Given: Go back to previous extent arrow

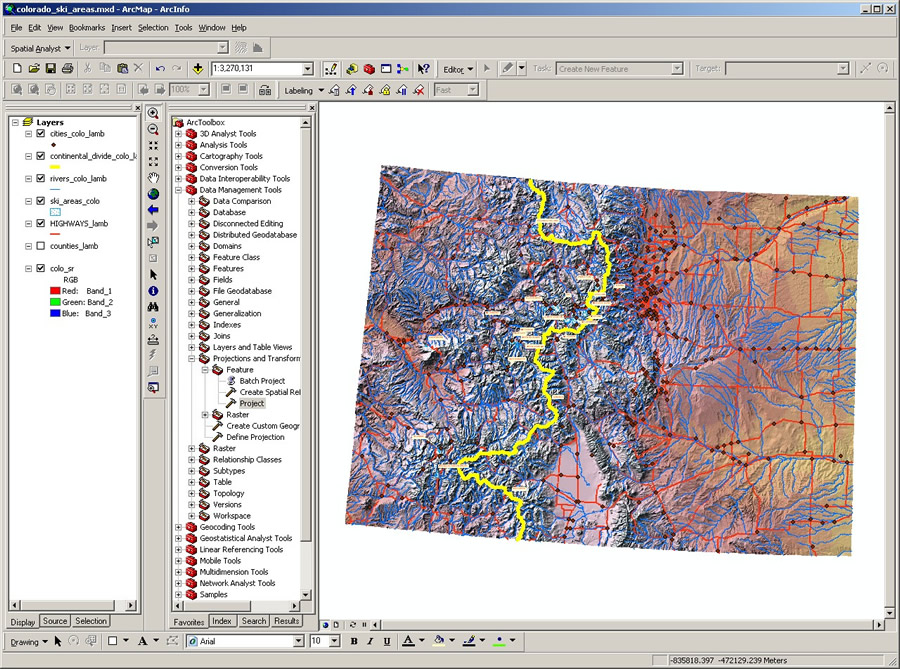Looking at the screenshot, I should tap(153, 210).
